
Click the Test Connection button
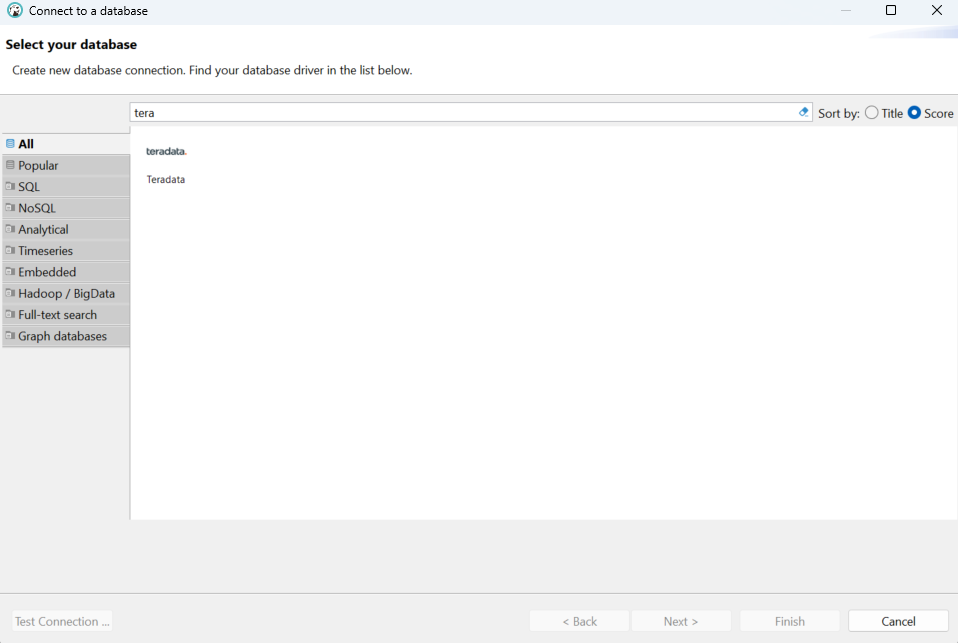pyautogui.click(x=62, y=621)
